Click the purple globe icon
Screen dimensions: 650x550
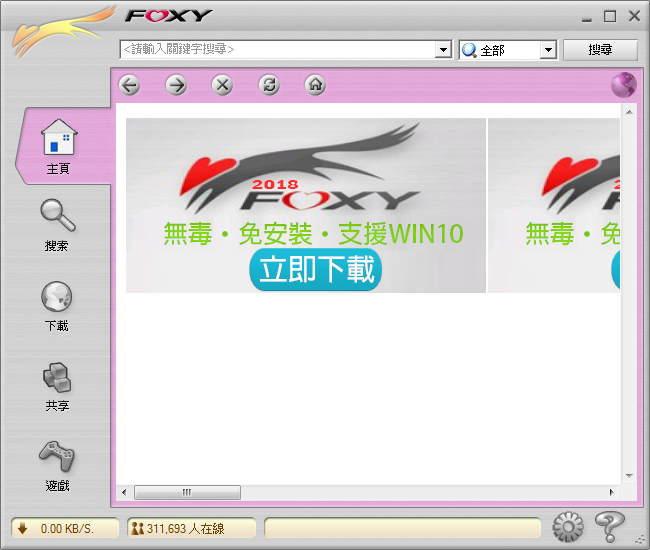pos(623,85)
